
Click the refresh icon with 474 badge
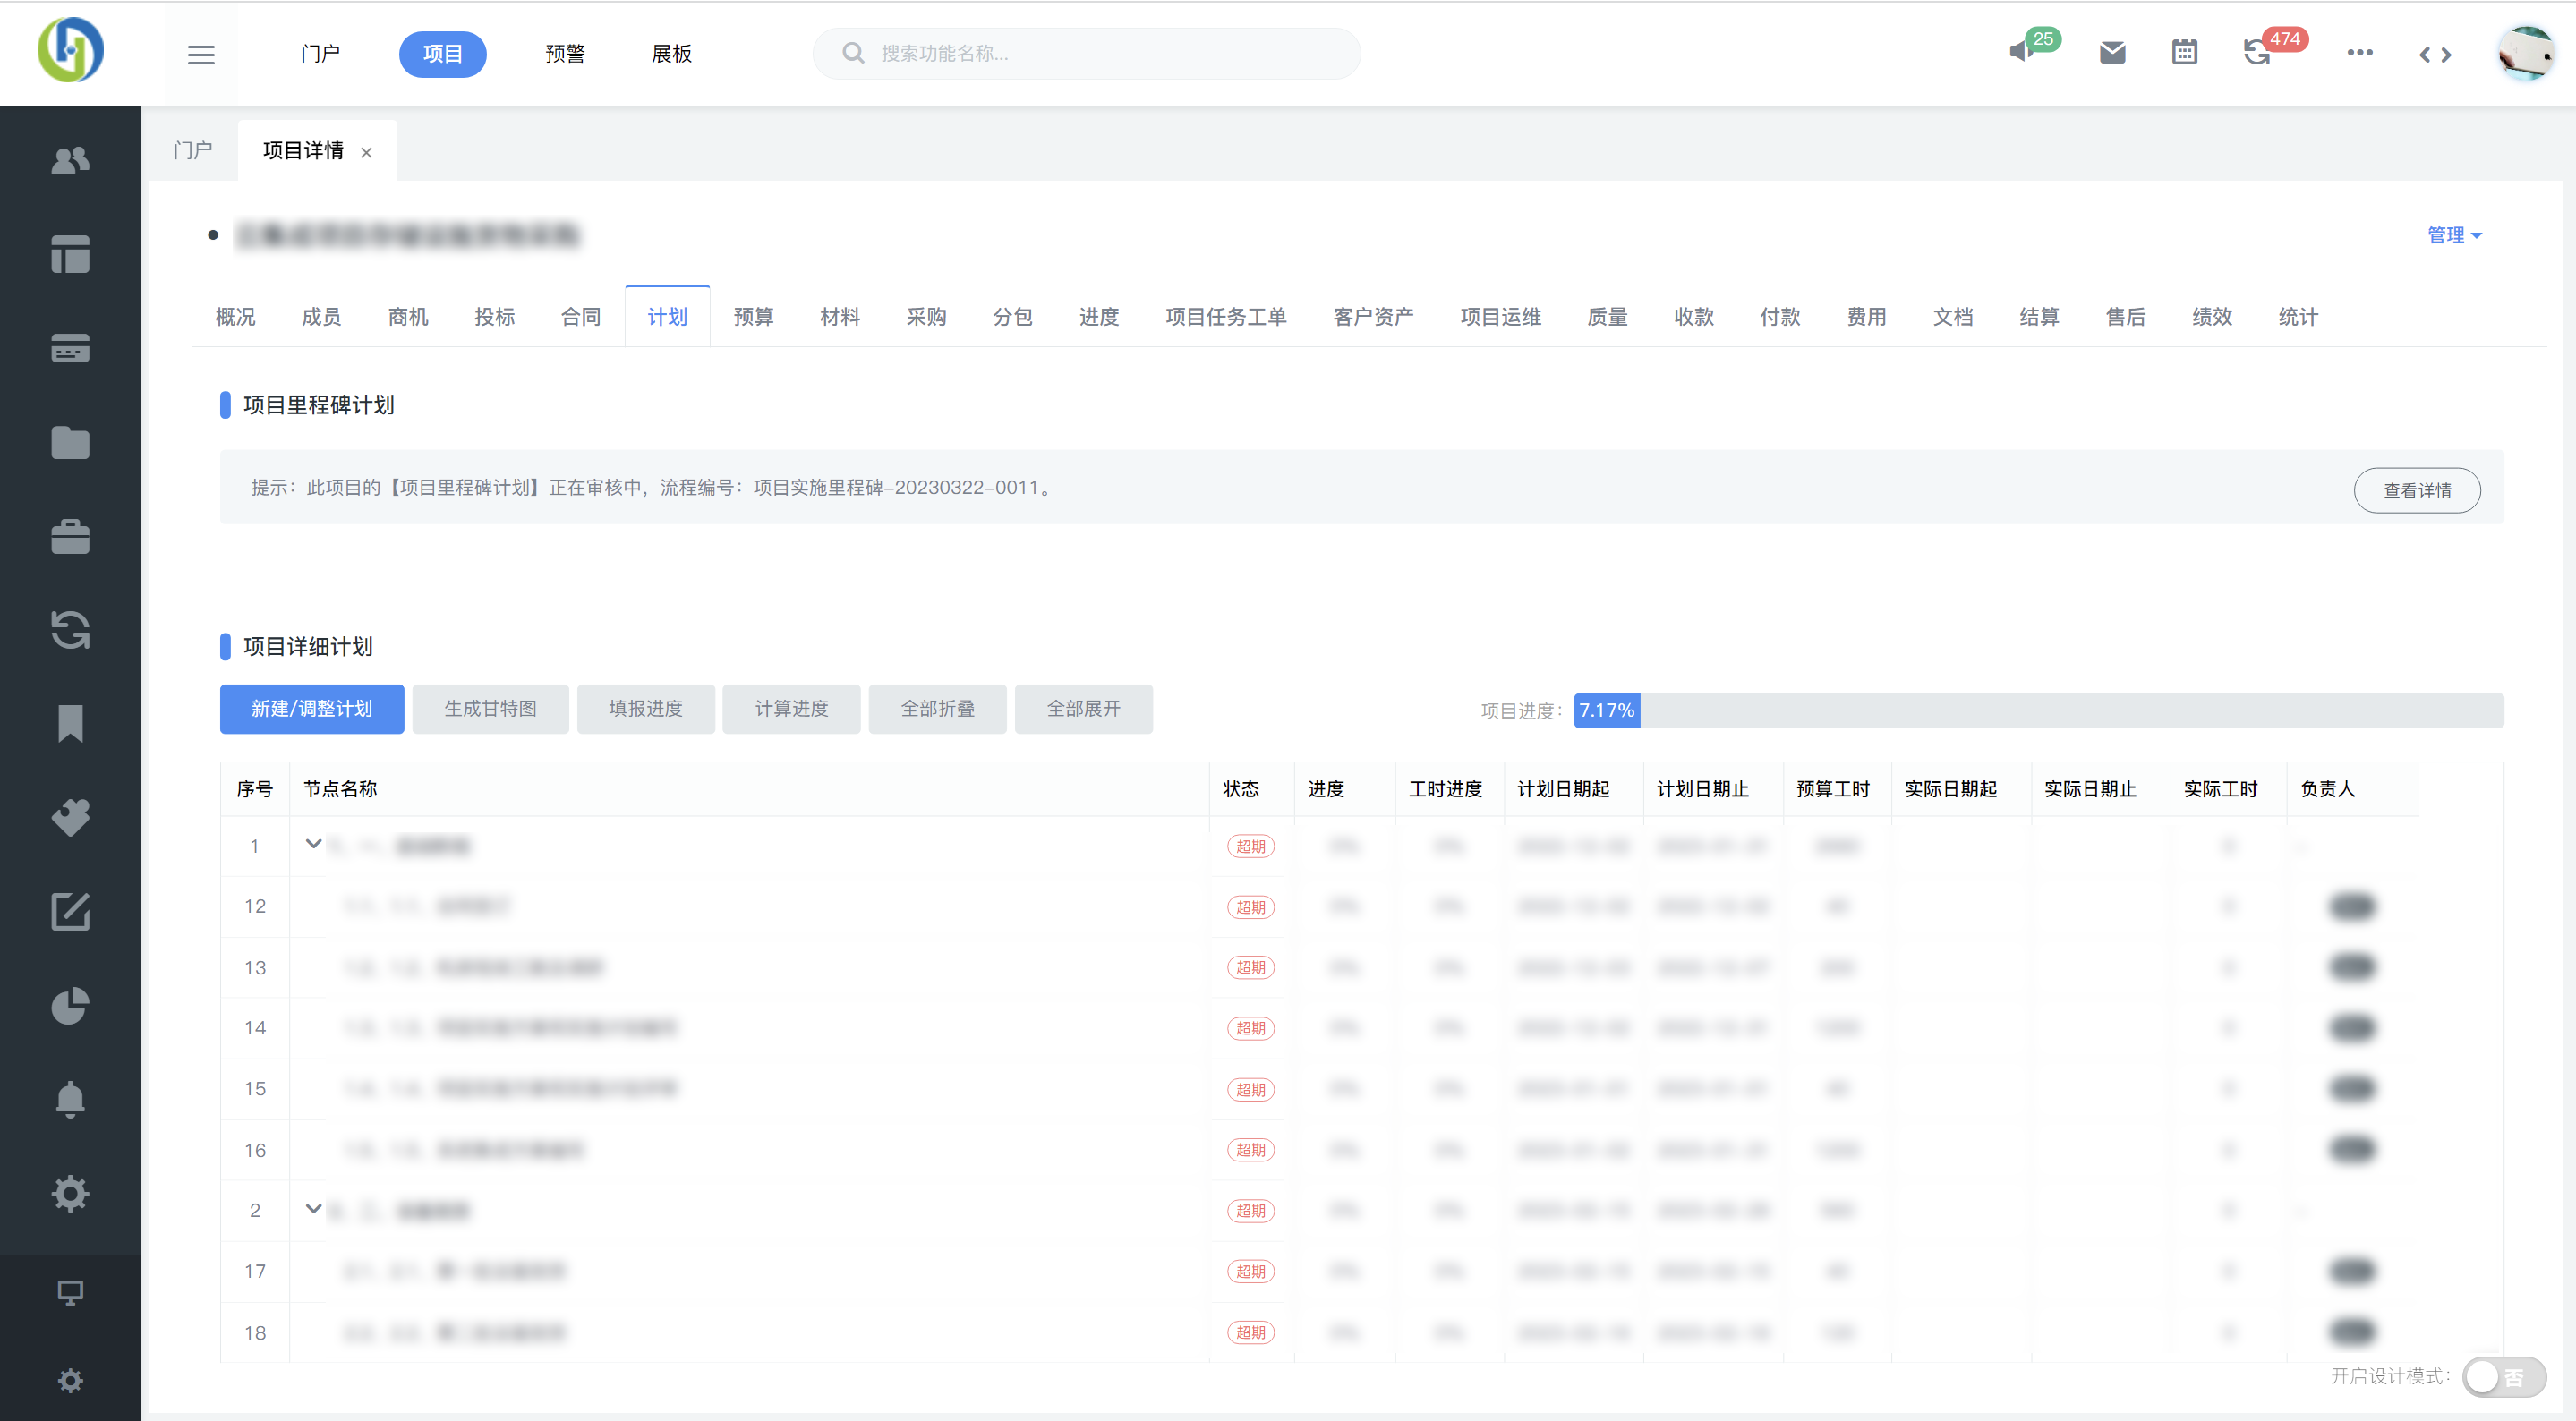(2256, 53)
